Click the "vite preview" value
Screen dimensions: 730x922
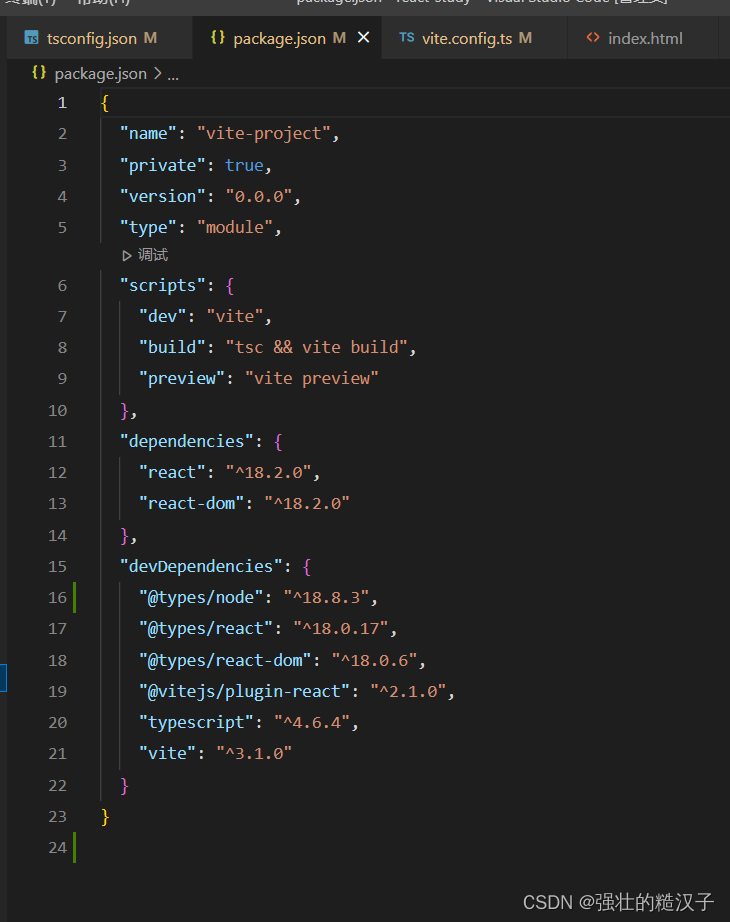click(x=312, y=379)
